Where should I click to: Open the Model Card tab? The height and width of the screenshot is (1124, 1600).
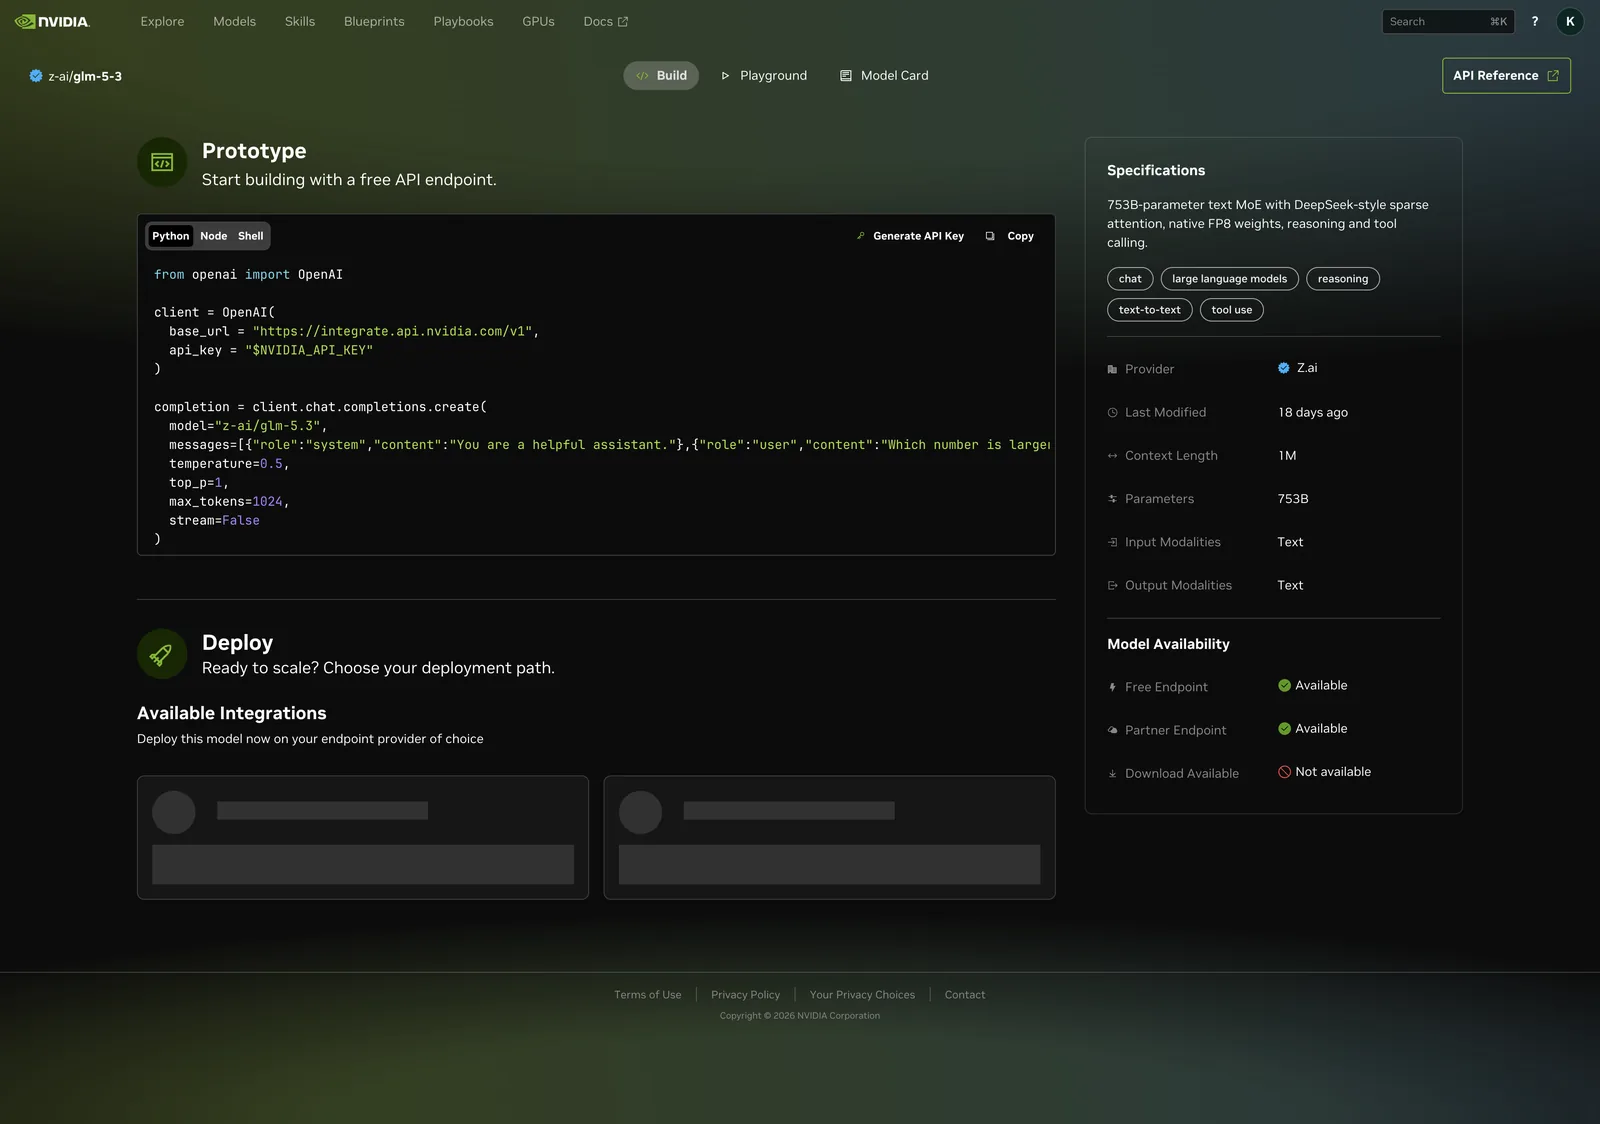point(884,76)
